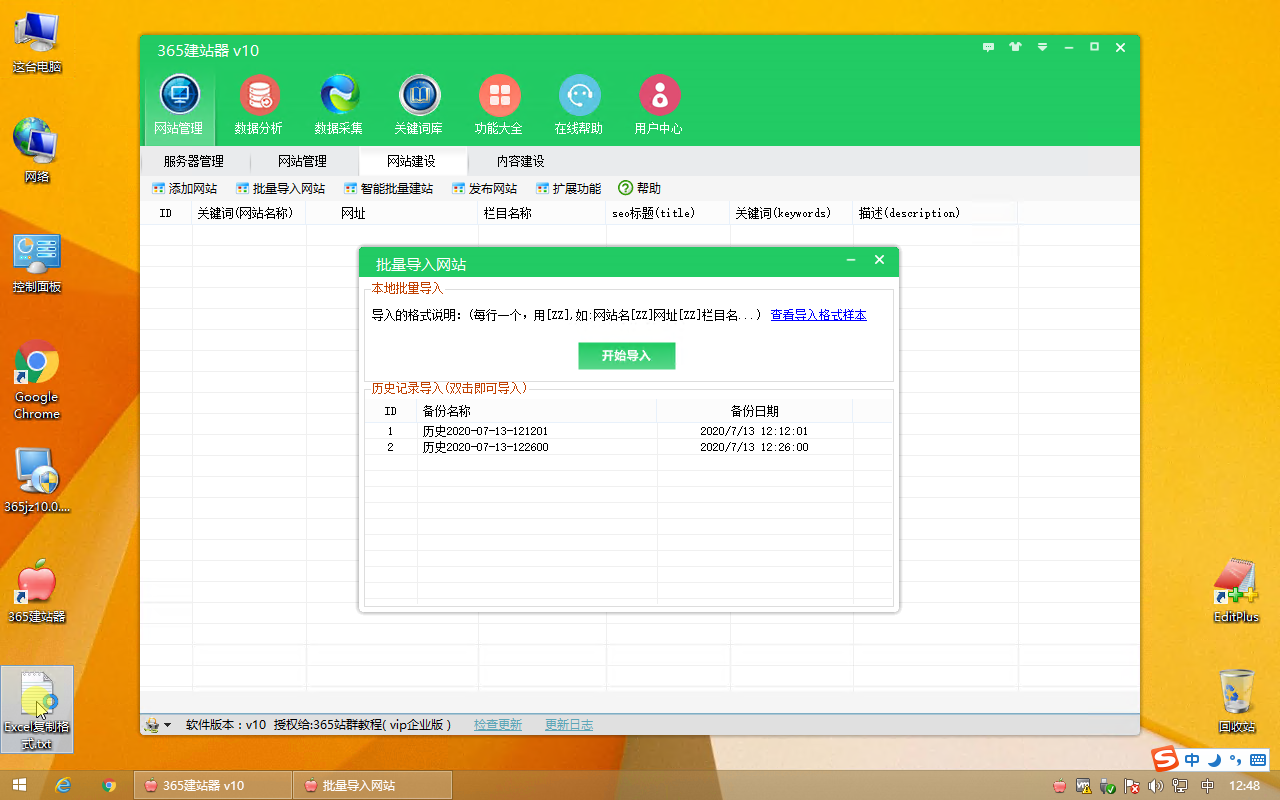
Task: Click the taskbar clock 12:48
Action: tap(1244, 786)
